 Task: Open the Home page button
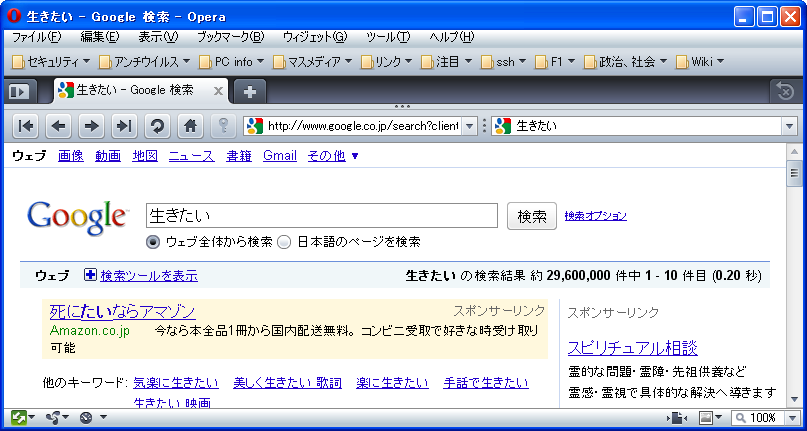pos(190,126)
